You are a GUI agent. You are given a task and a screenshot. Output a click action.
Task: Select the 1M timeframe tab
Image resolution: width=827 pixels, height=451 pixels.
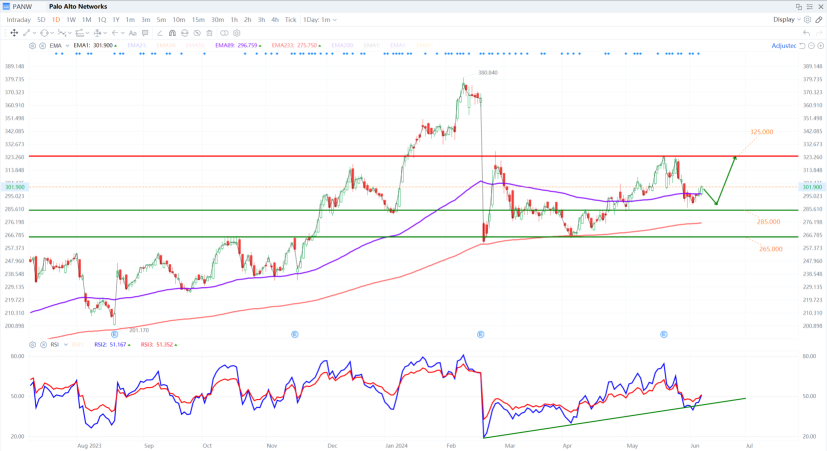coord(86,20)
